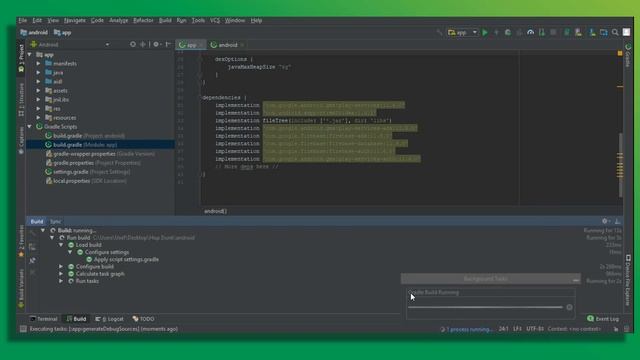This screenshot has height=360, width=640.
Task: Open the Logcat tool window
Action: 109,319
